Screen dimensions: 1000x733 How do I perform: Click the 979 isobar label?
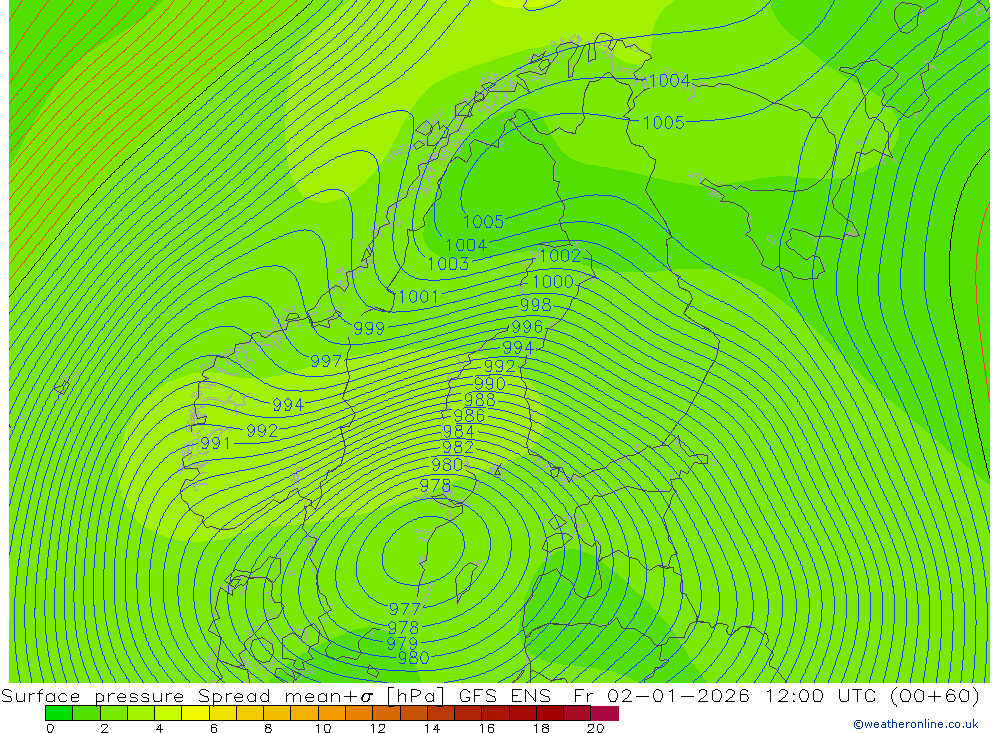402,643
